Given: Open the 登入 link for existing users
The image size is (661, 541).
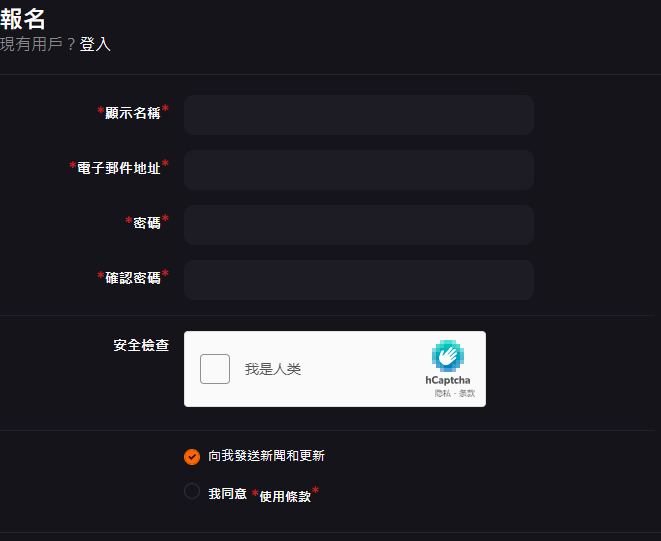Looking at the screenshot, I should pos(95,44).
